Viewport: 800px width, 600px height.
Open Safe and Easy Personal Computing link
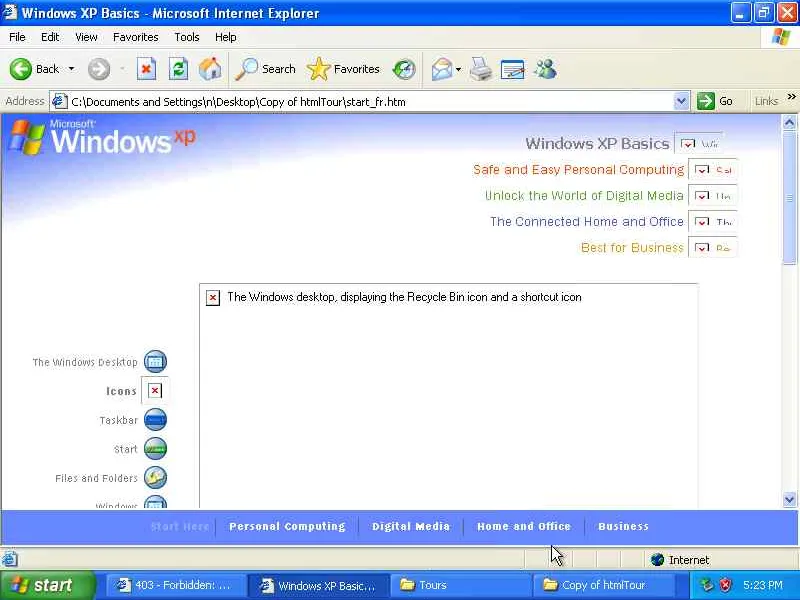point(578,170)
